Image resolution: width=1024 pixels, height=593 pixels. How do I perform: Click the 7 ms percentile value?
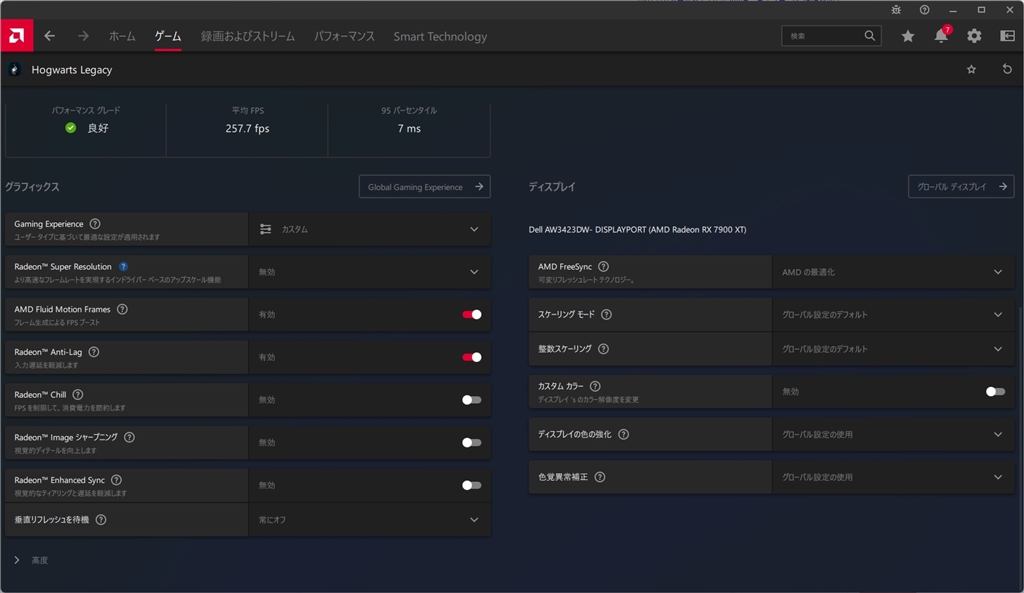(x=409, y=129)
